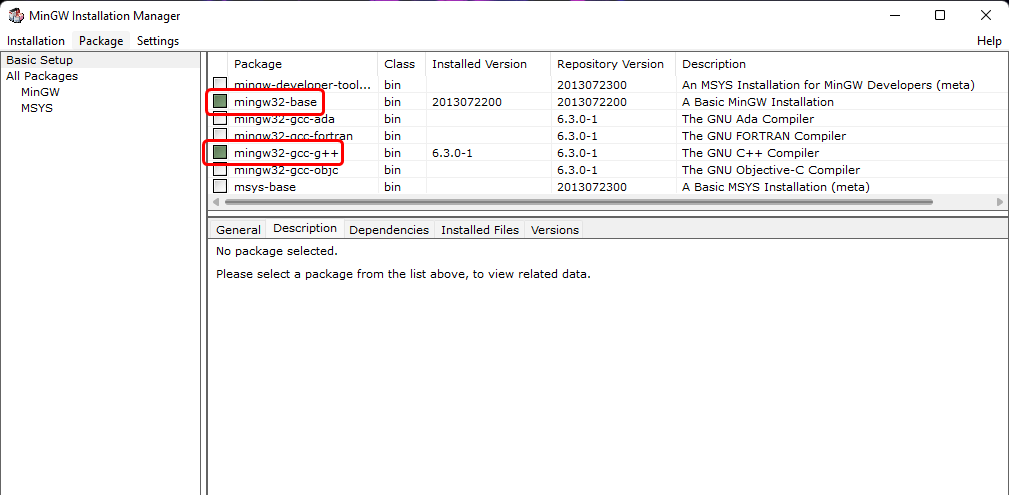Select Basic Setup in the sidebar

40,60
